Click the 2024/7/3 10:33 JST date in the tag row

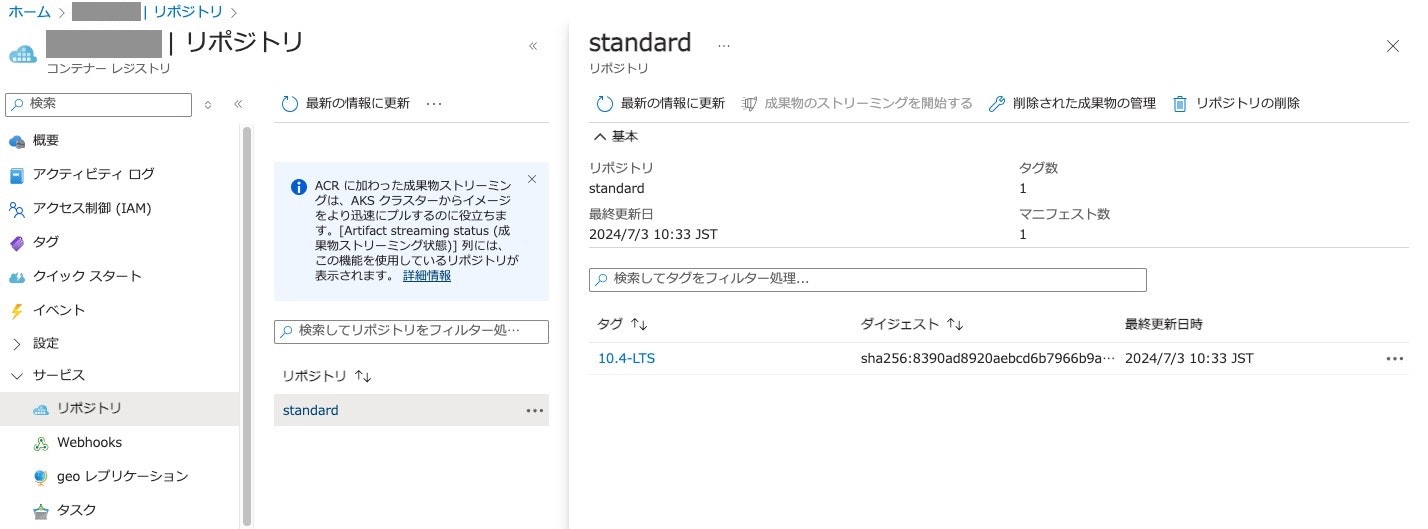coord(1189,358)
